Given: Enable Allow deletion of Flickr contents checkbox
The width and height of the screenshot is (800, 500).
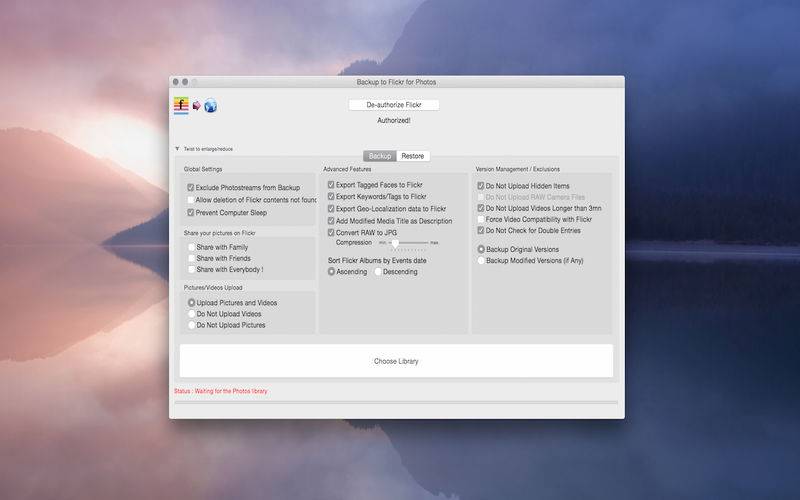Looking at the screenshot, I should pyautogui.click(x=191, y=200).
